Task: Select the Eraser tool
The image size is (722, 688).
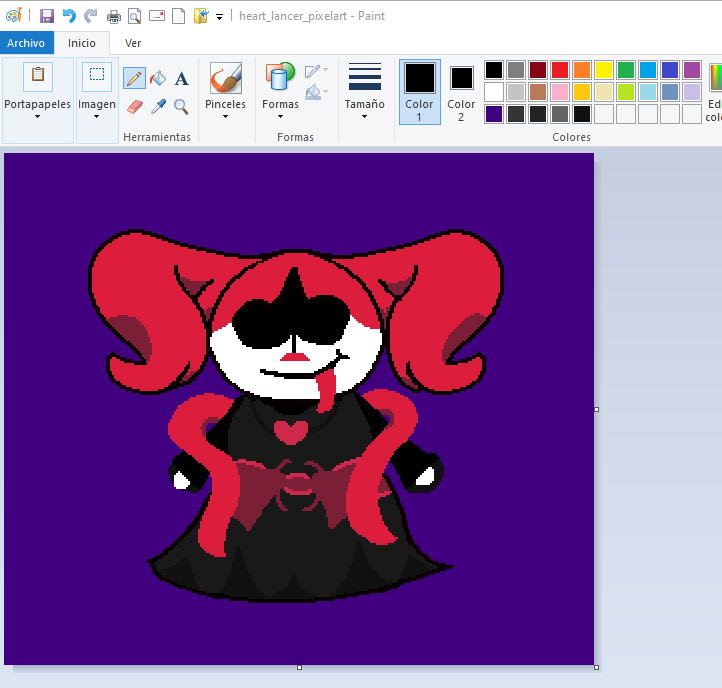Action: coord(134,107)
